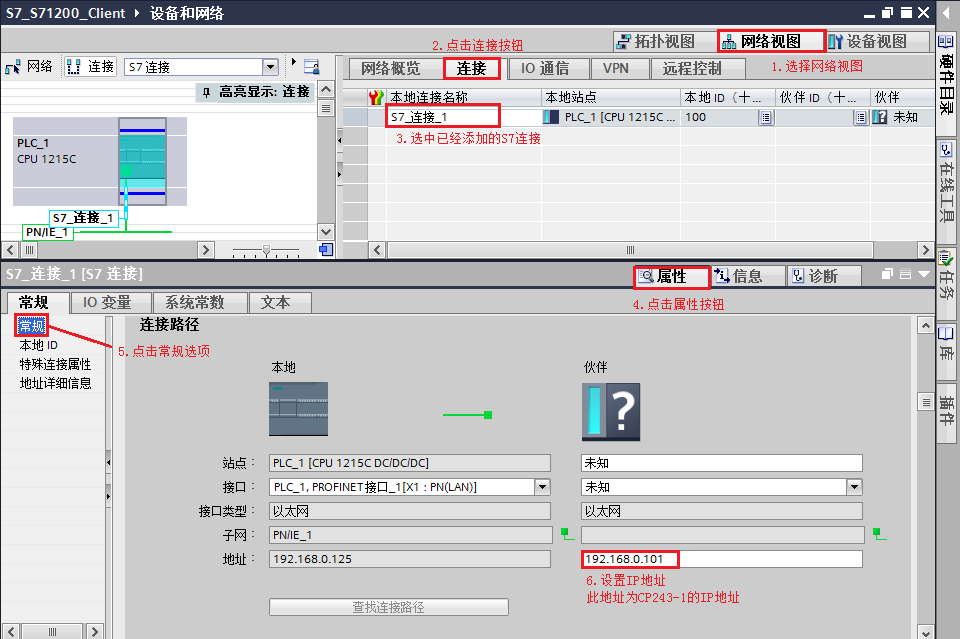The image size is (960, 639).
Task: Select 本地 ID in navigation tree
Action: pyautogui.click(x=39, y=346)
